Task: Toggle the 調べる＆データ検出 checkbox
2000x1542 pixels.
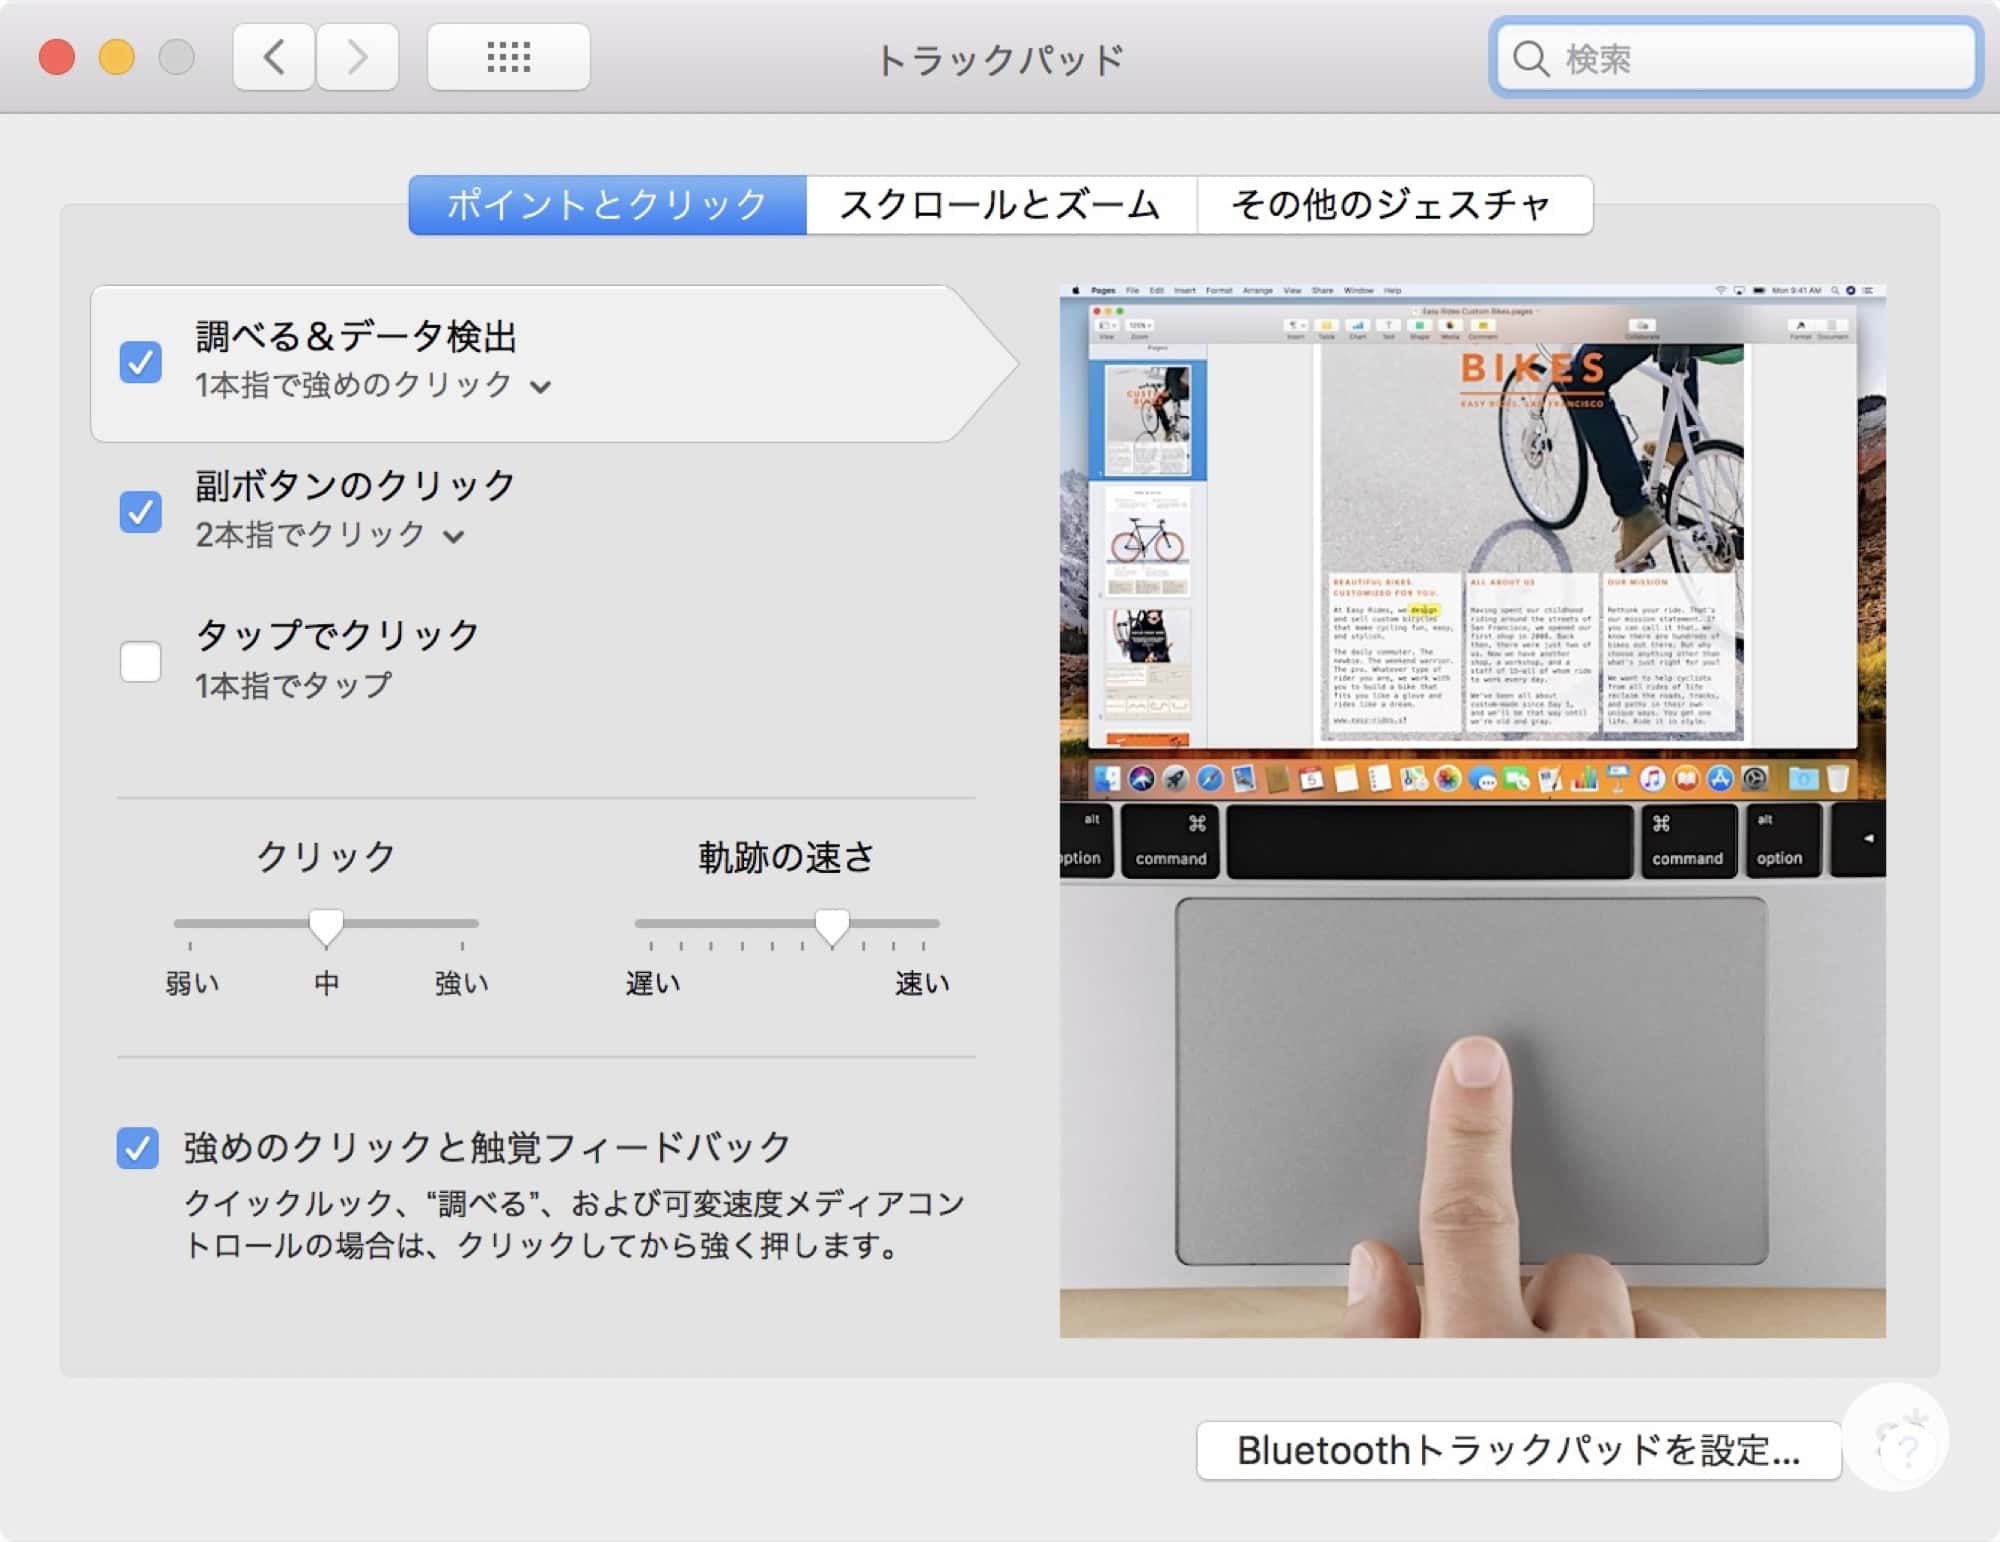Action: pyautogui.click(x=140, y=362)
